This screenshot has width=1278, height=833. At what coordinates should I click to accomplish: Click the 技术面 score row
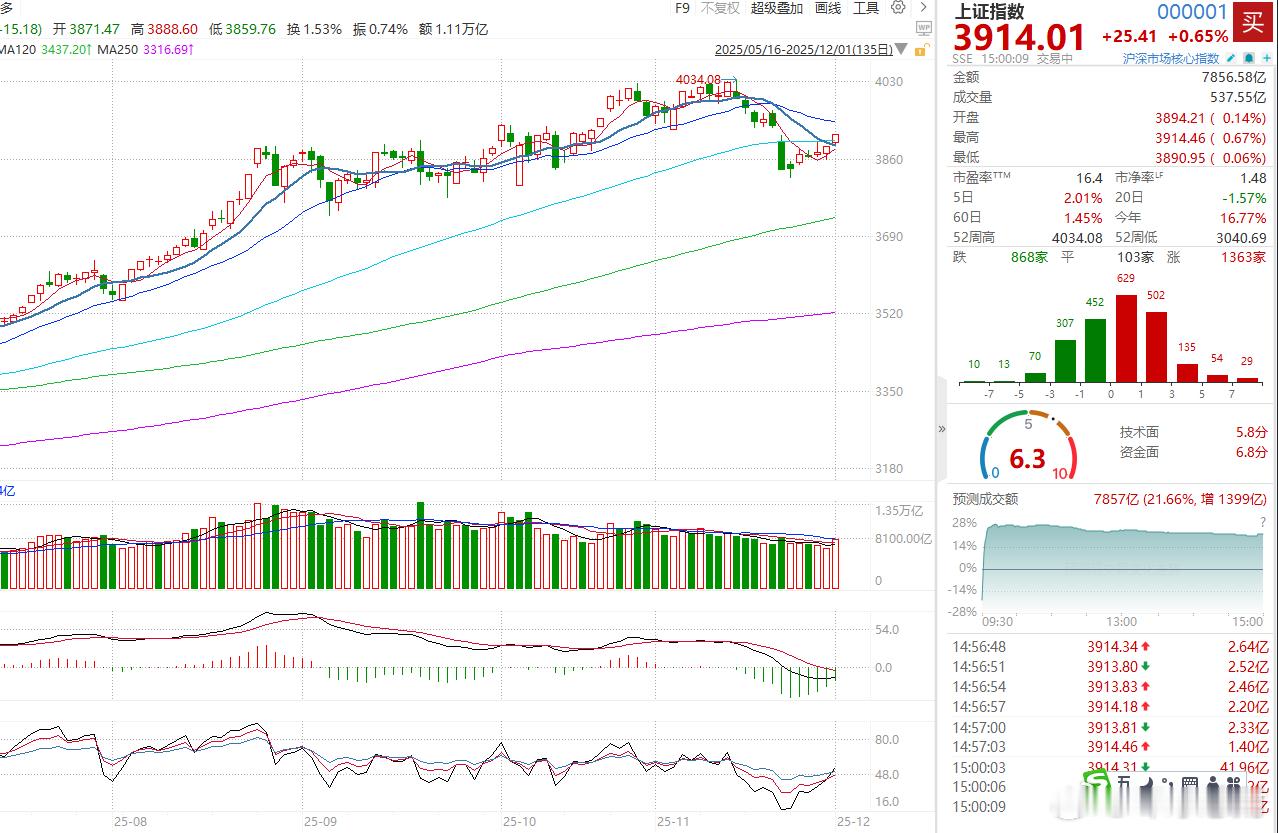[1193, 432]
